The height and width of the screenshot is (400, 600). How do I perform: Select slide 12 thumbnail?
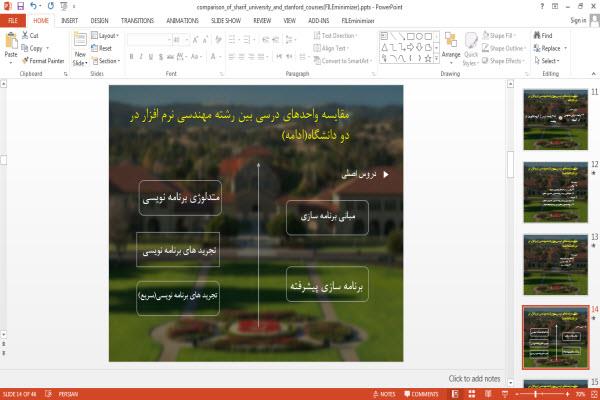[556, 192]
